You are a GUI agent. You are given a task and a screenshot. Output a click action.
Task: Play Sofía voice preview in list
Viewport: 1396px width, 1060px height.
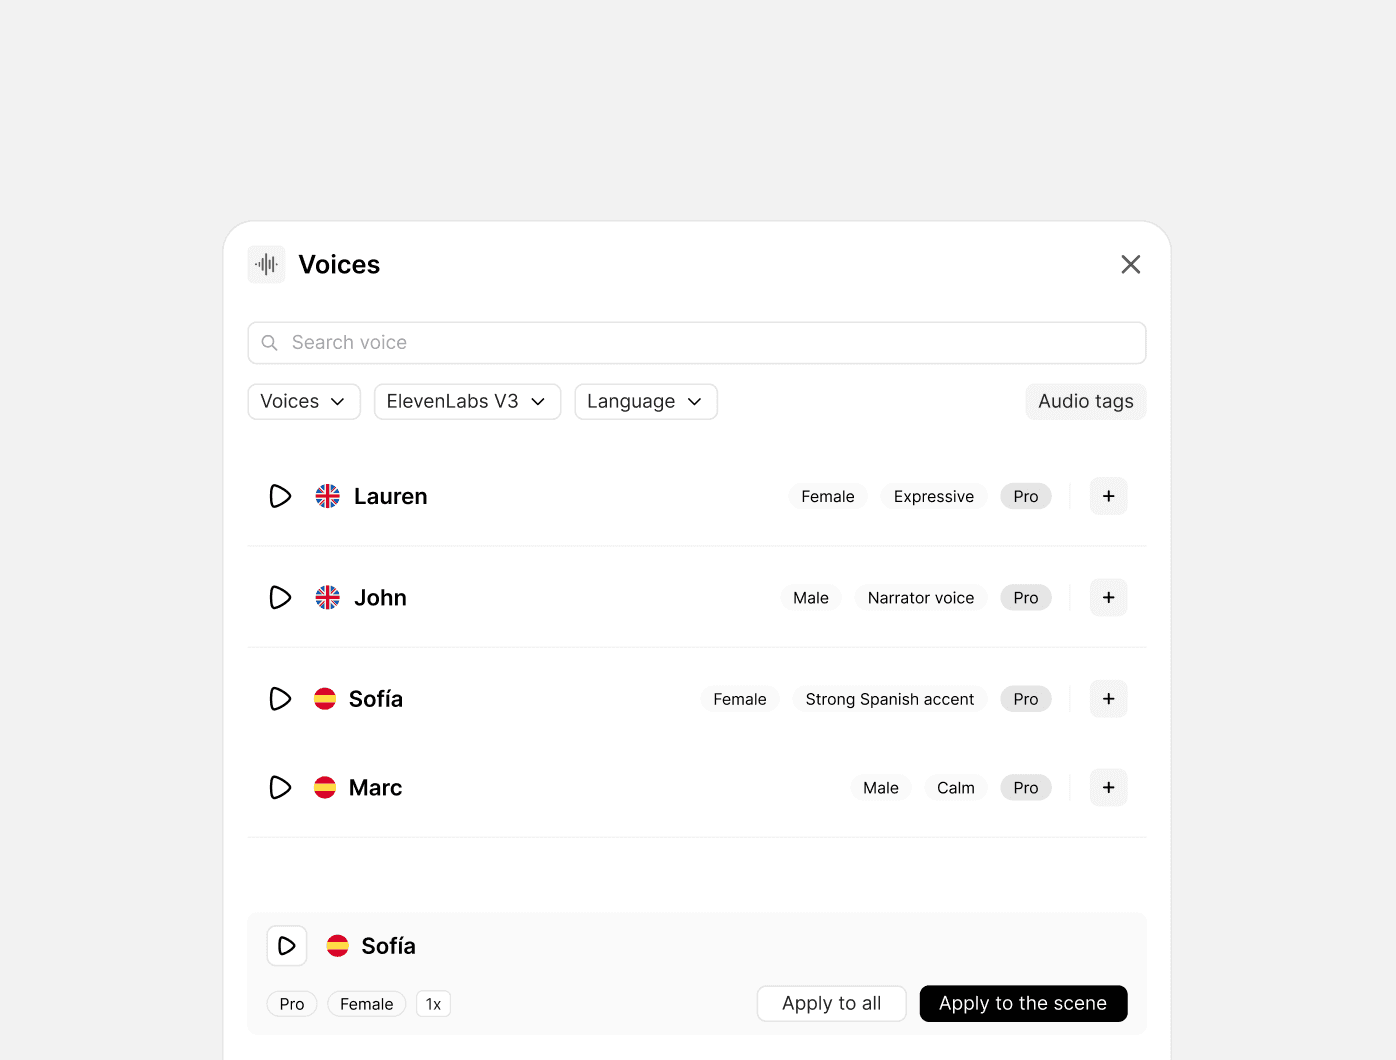pos(280,699)
